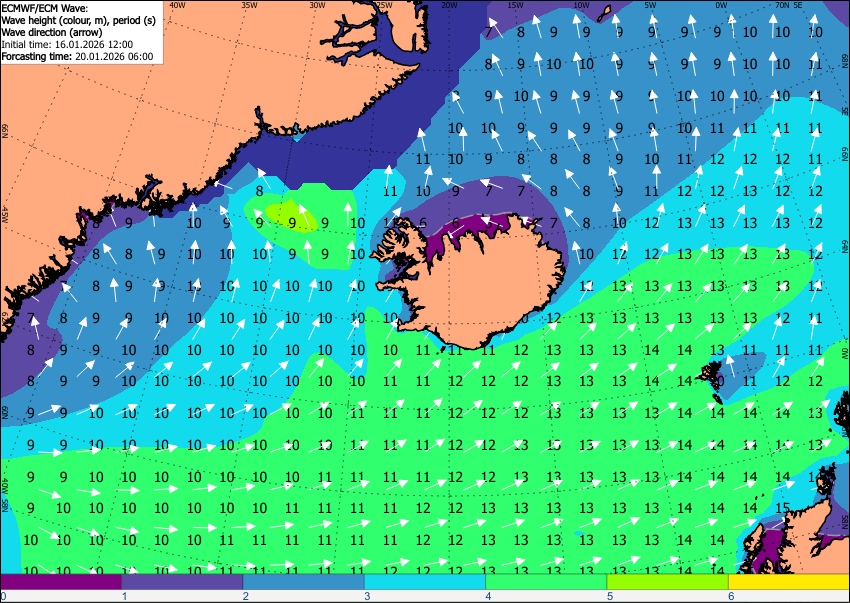Pick the blue 2–3 m colorbar segment
The image size is (850, 603).
point(304,582)
